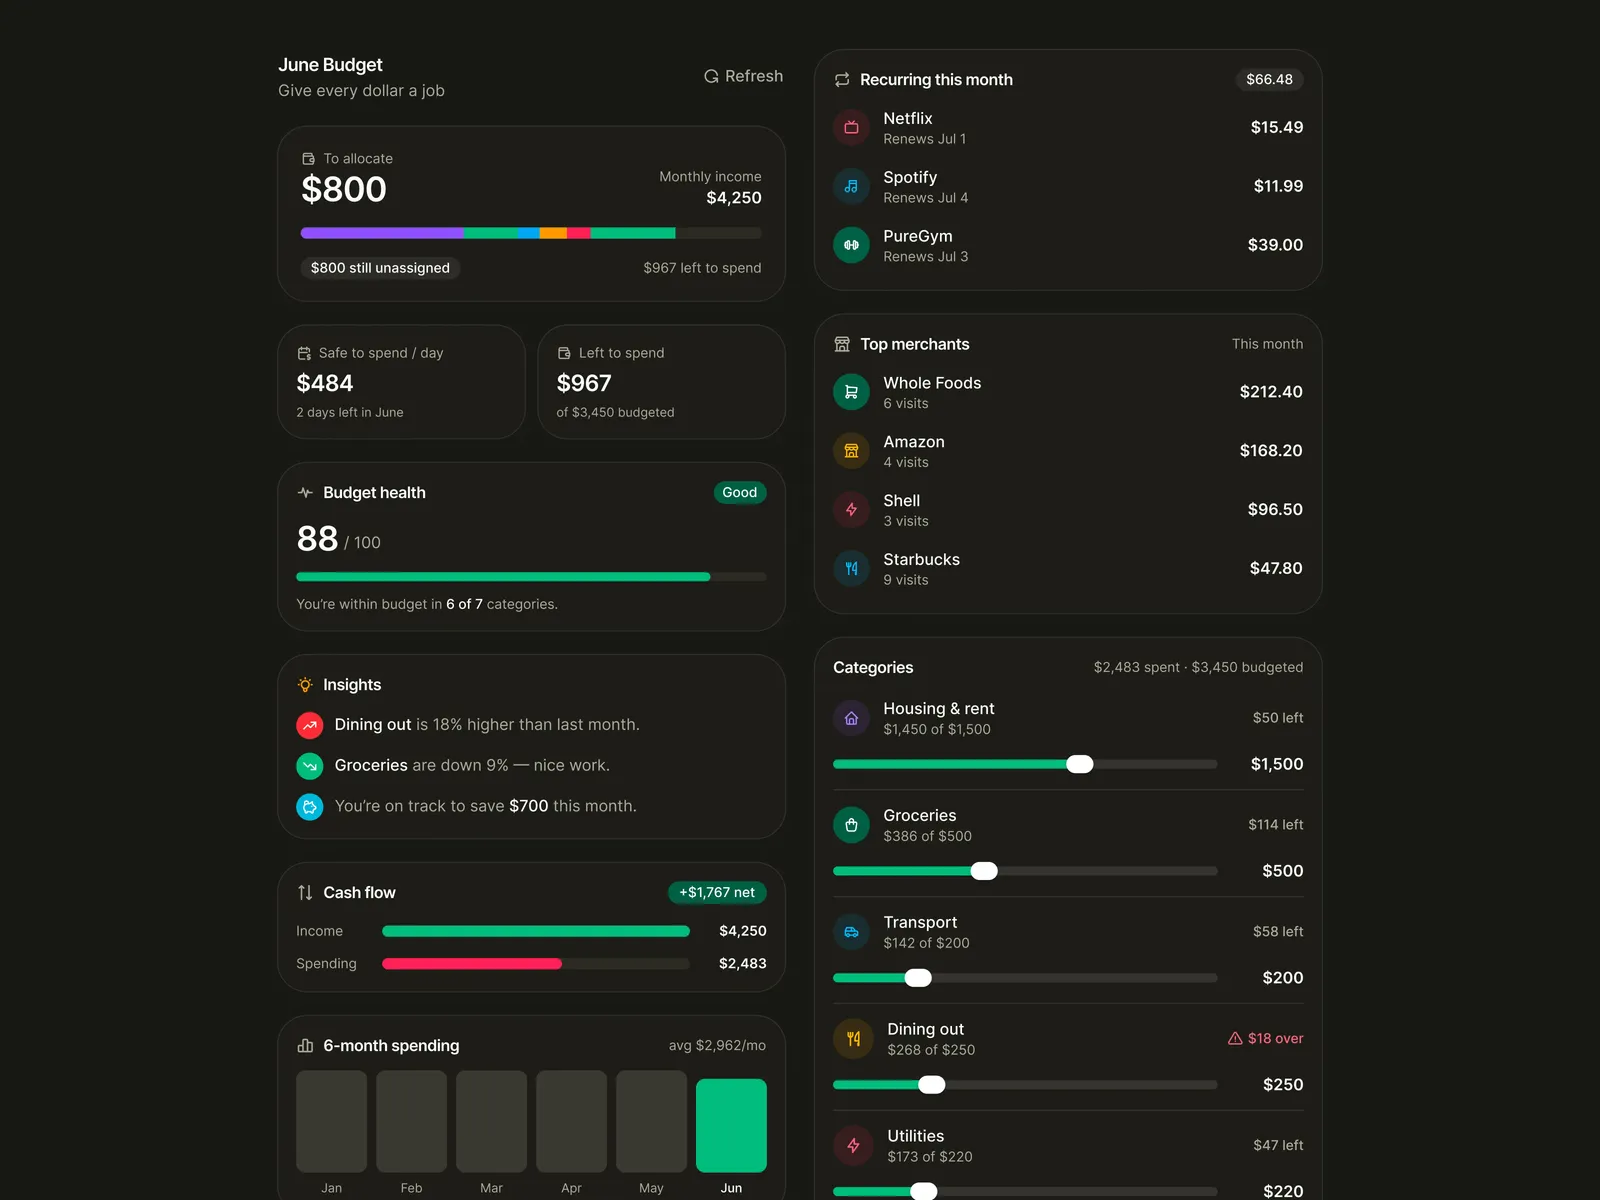Click the Transport car icon

pos(851,932)
